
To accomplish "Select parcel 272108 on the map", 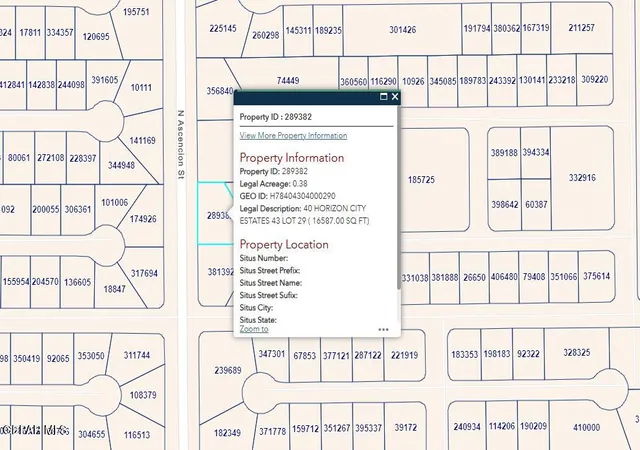I will tap(51, 157).
